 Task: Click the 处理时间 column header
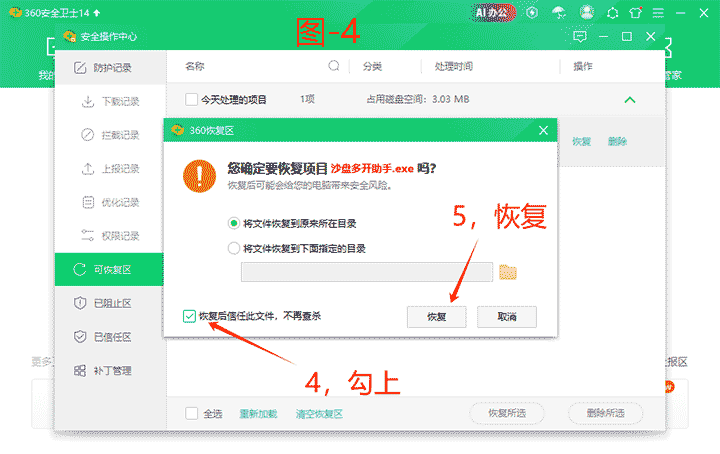[454, 67]
